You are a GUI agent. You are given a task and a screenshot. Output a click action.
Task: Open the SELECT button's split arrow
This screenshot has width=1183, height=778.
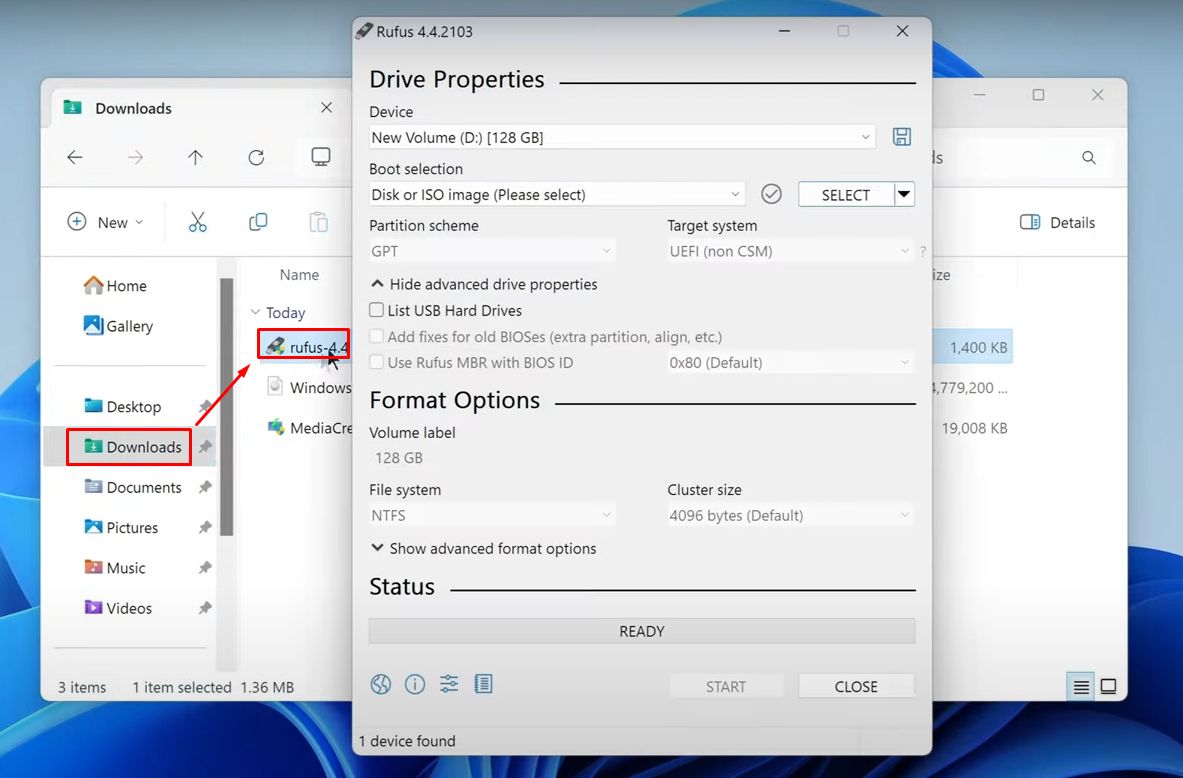[904, 195]
